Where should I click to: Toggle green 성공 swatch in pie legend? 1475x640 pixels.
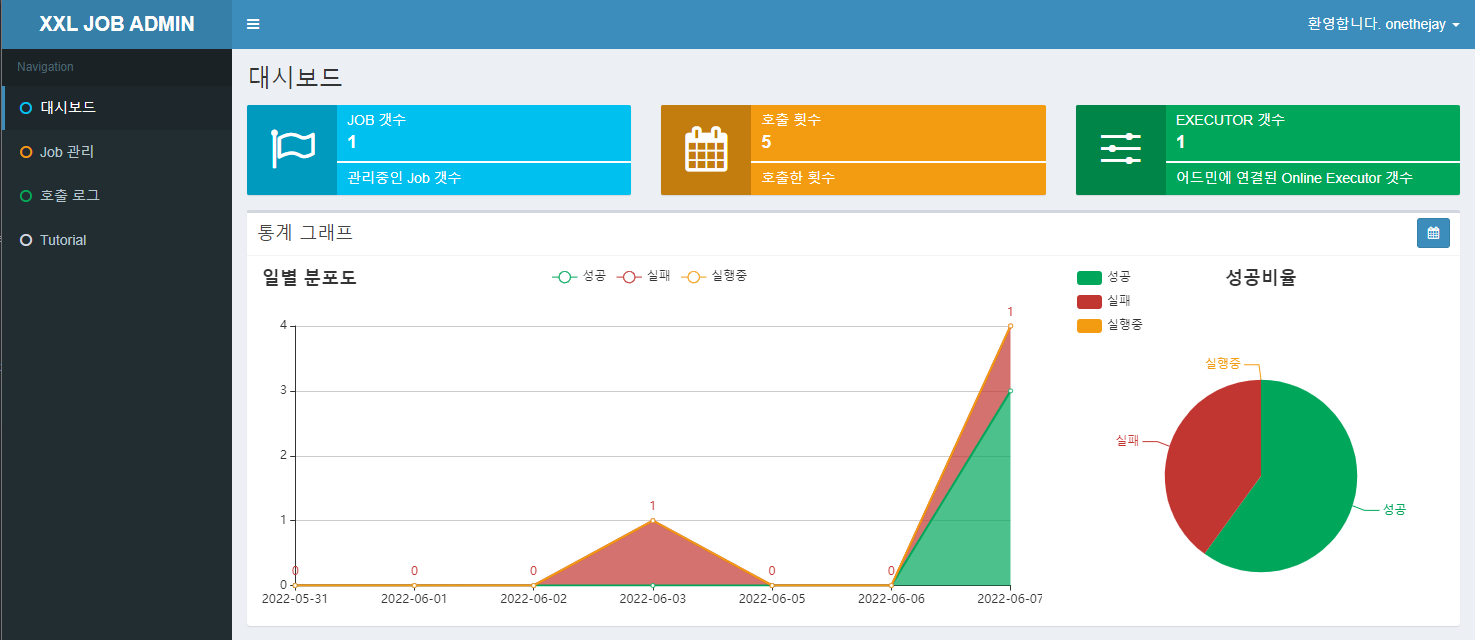[1089, 277]
